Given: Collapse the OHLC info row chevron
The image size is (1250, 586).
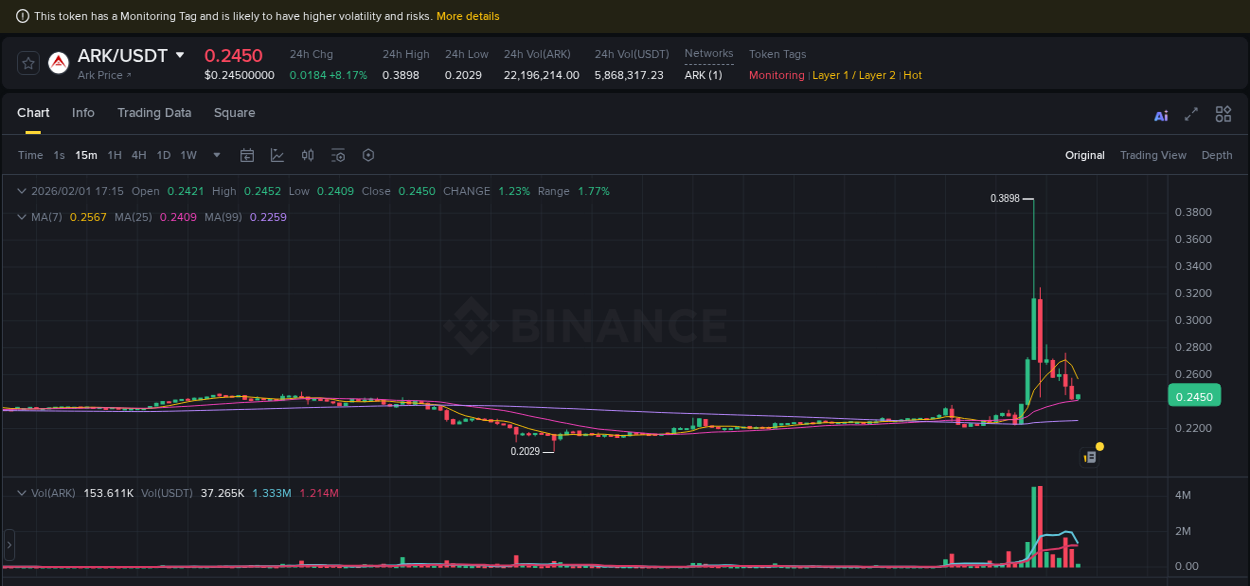Looking at the screenshot, I should coord(22,190).
